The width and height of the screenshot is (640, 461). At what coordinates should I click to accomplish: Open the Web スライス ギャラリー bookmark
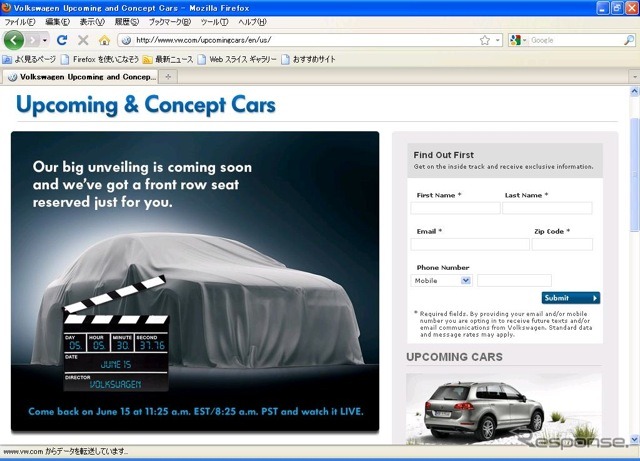[x=237, y=60]
